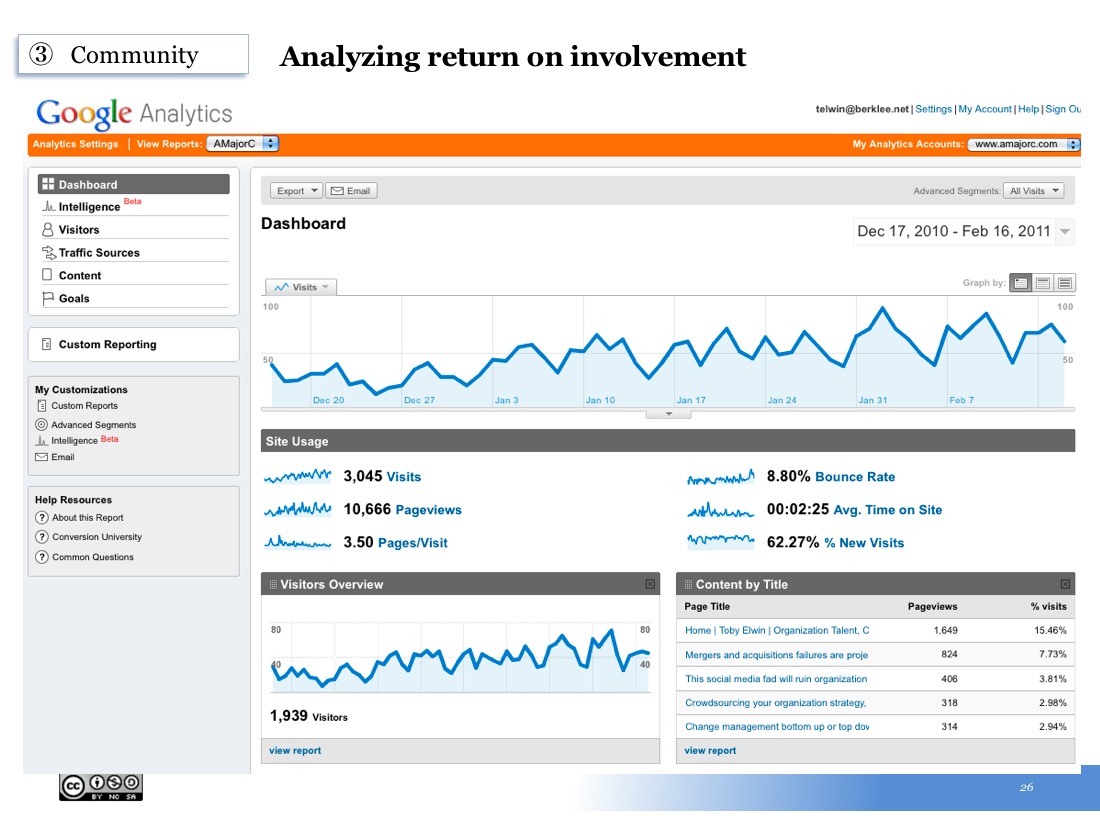The height and width of the screenshot is (825, 1100).
Task: Open the Settings link in header
Action: tap(933, 109)
